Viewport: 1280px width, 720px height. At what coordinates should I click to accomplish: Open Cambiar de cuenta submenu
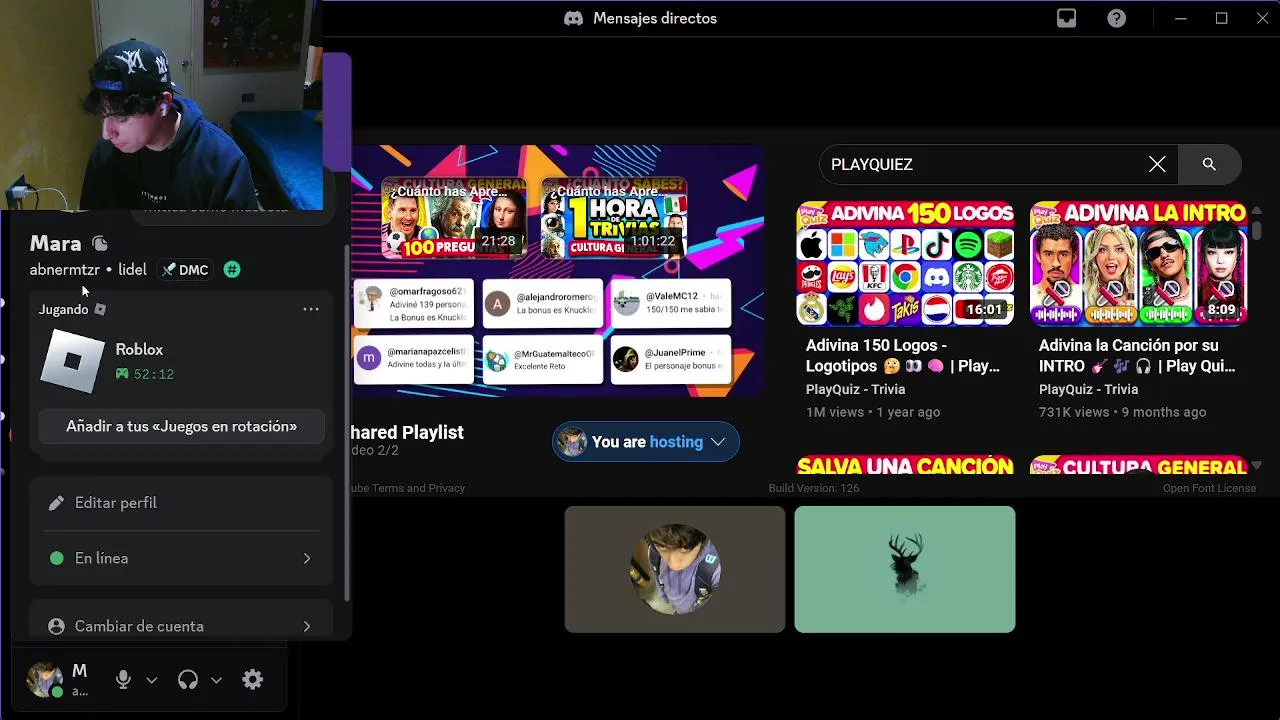181,626
